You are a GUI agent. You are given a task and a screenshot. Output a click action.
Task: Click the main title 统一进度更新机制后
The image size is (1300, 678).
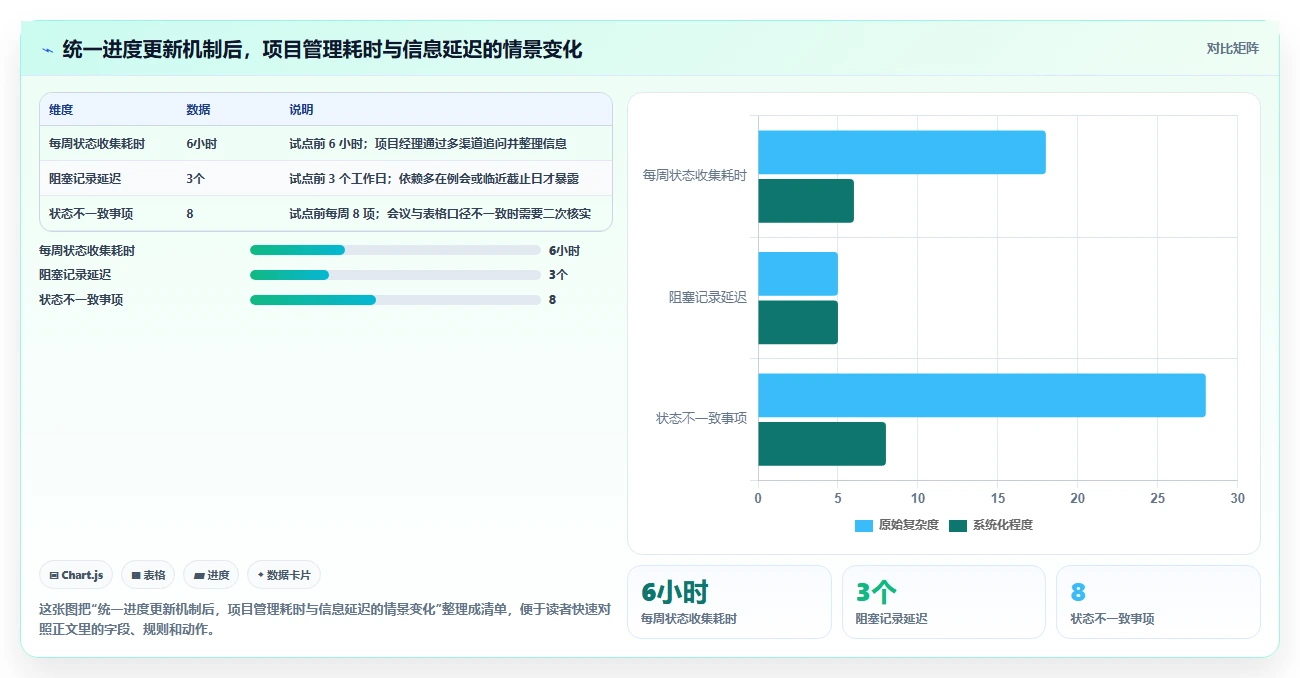(x=322, y=49)
